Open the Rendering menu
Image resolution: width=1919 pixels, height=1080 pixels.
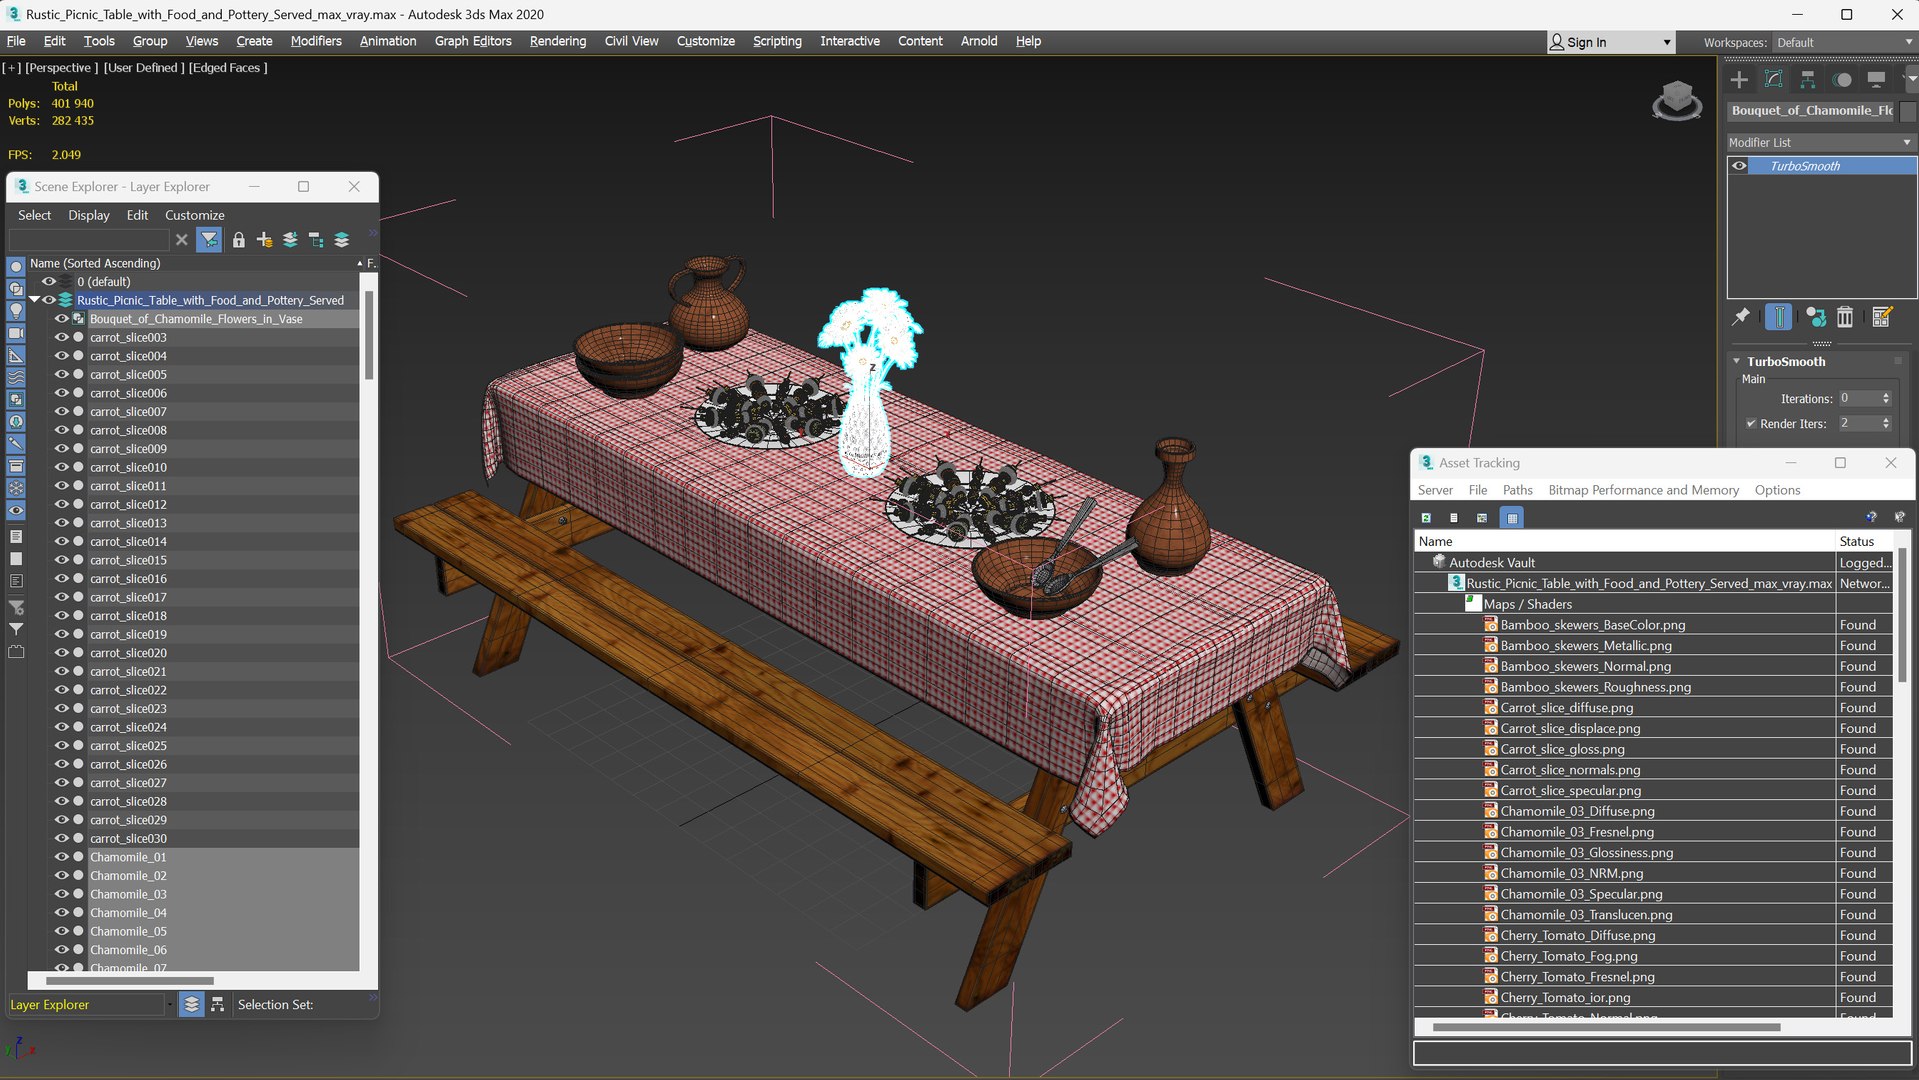point(557,41)
